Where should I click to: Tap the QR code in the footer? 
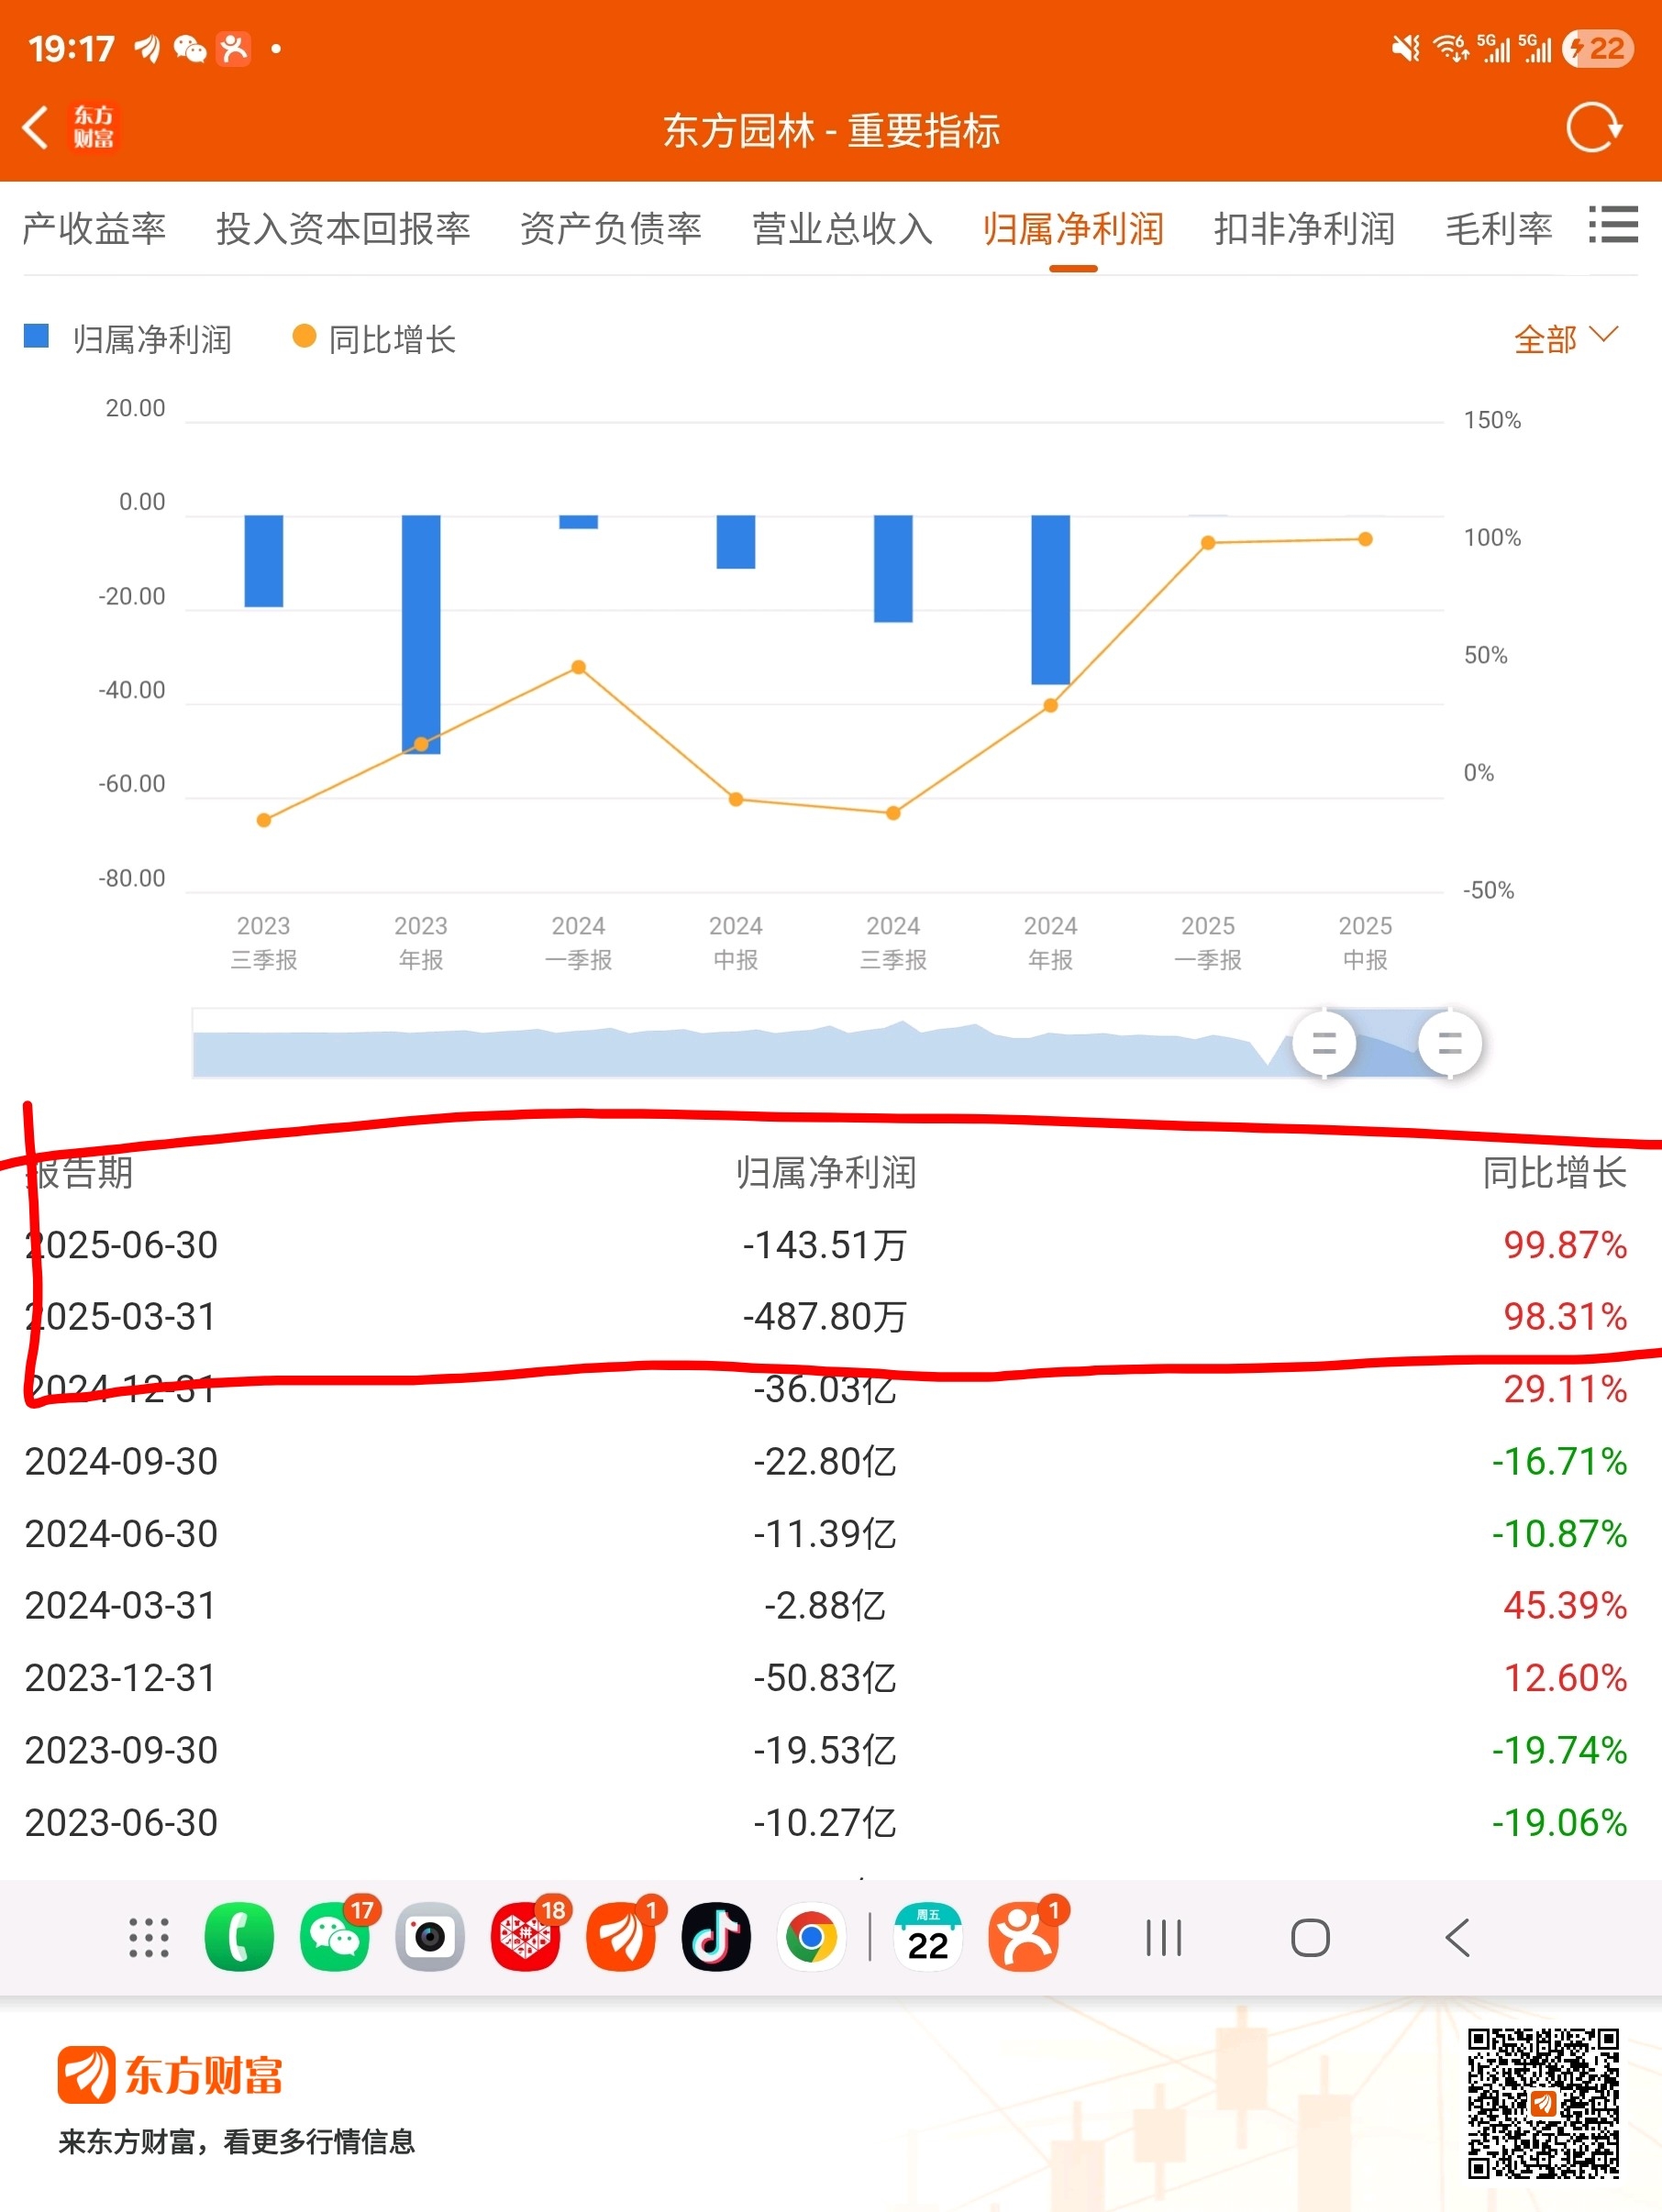[1543, 2103]
